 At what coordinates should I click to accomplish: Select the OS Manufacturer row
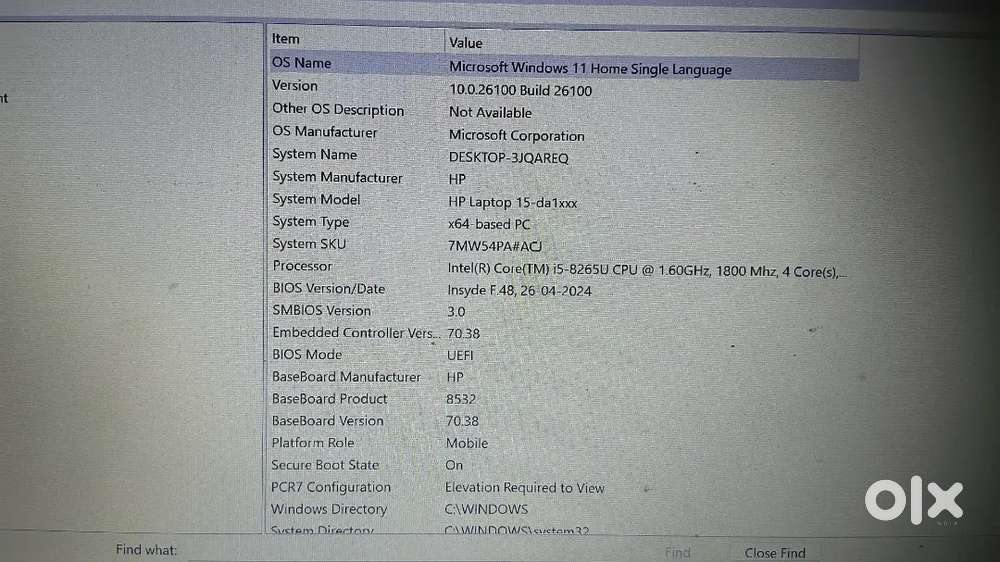pyautogui.click(x=325, y=132)
